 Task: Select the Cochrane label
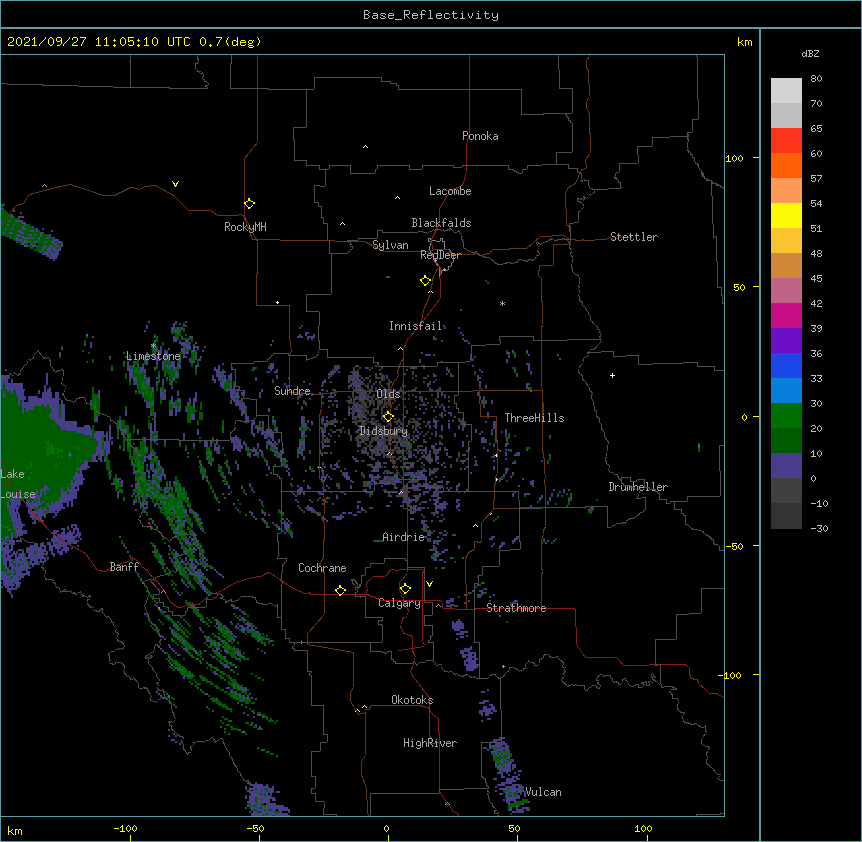322,568
